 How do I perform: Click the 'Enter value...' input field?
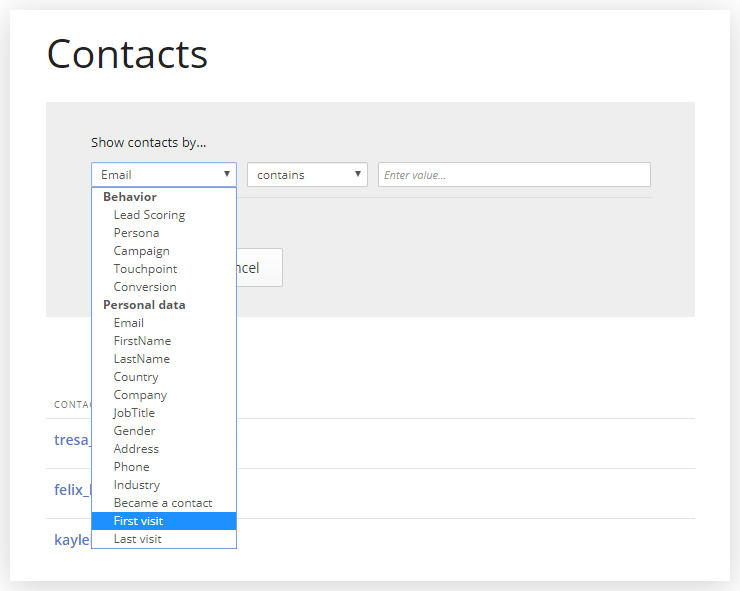pos(514,175)
